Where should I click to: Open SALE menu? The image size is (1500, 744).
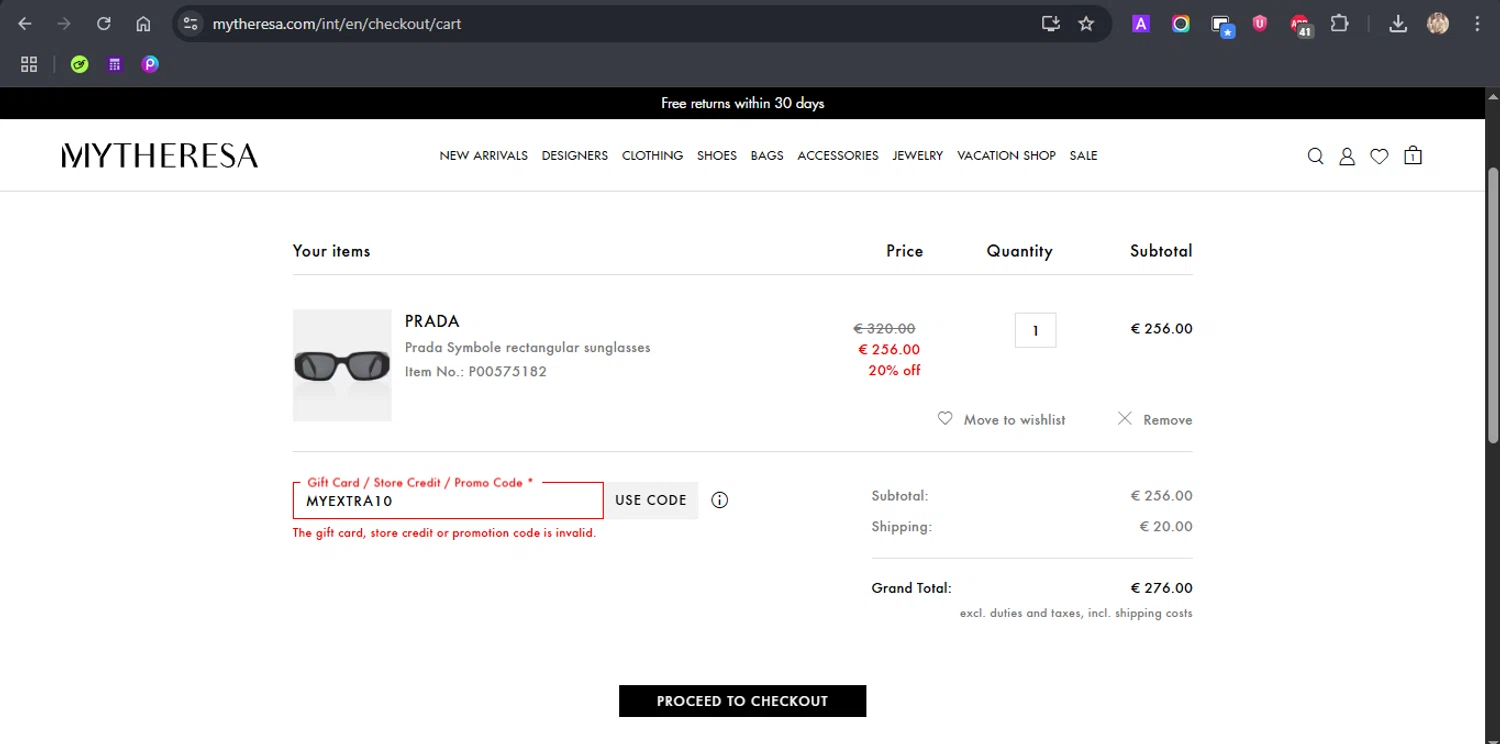click(x=1083, y=156)
